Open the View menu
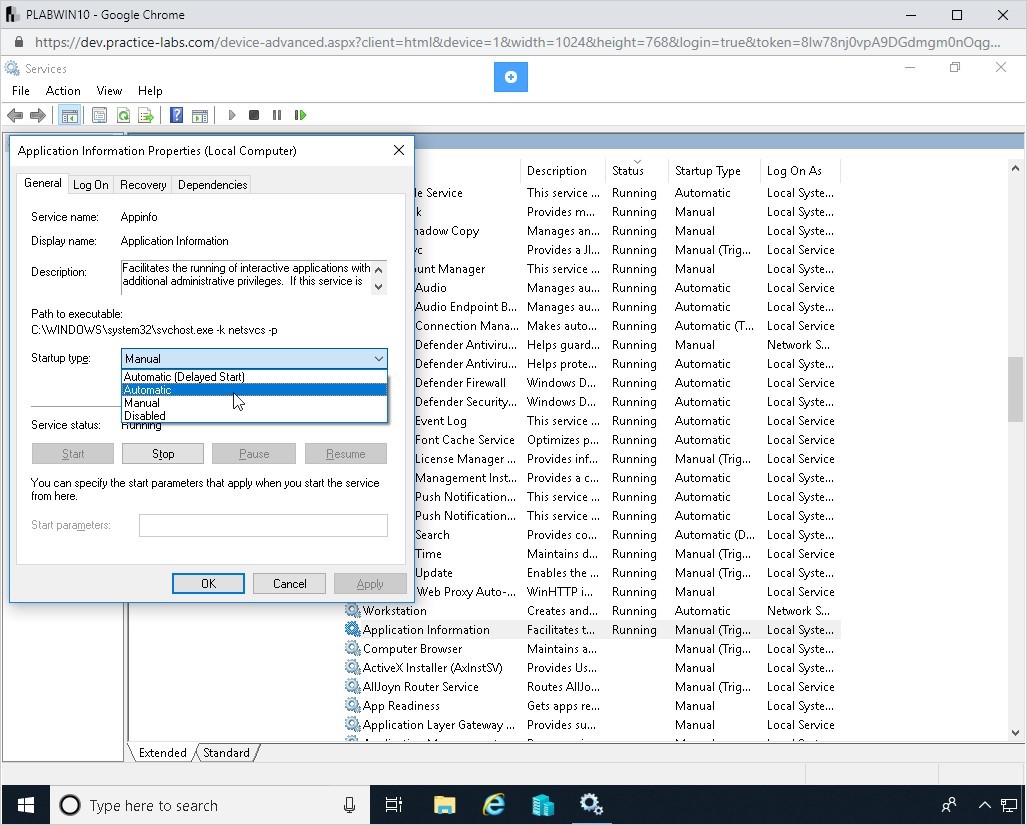 tap(109, 91)
